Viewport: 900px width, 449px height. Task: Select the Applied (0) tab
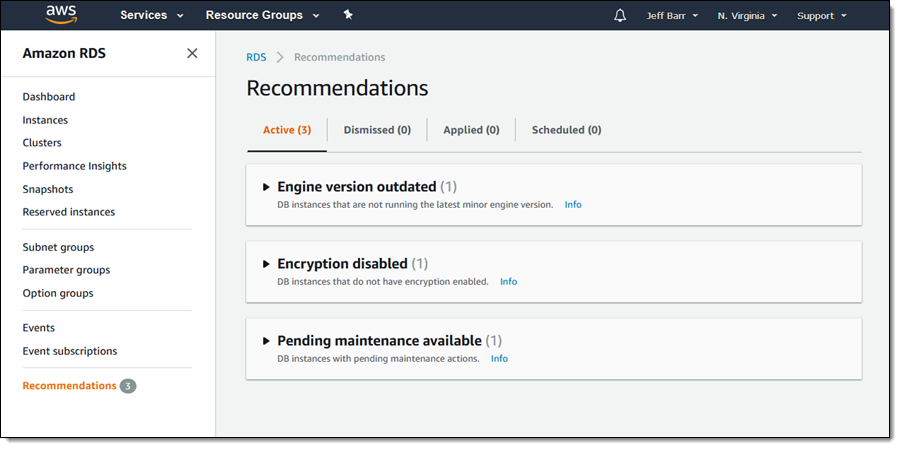pos(471,130)
